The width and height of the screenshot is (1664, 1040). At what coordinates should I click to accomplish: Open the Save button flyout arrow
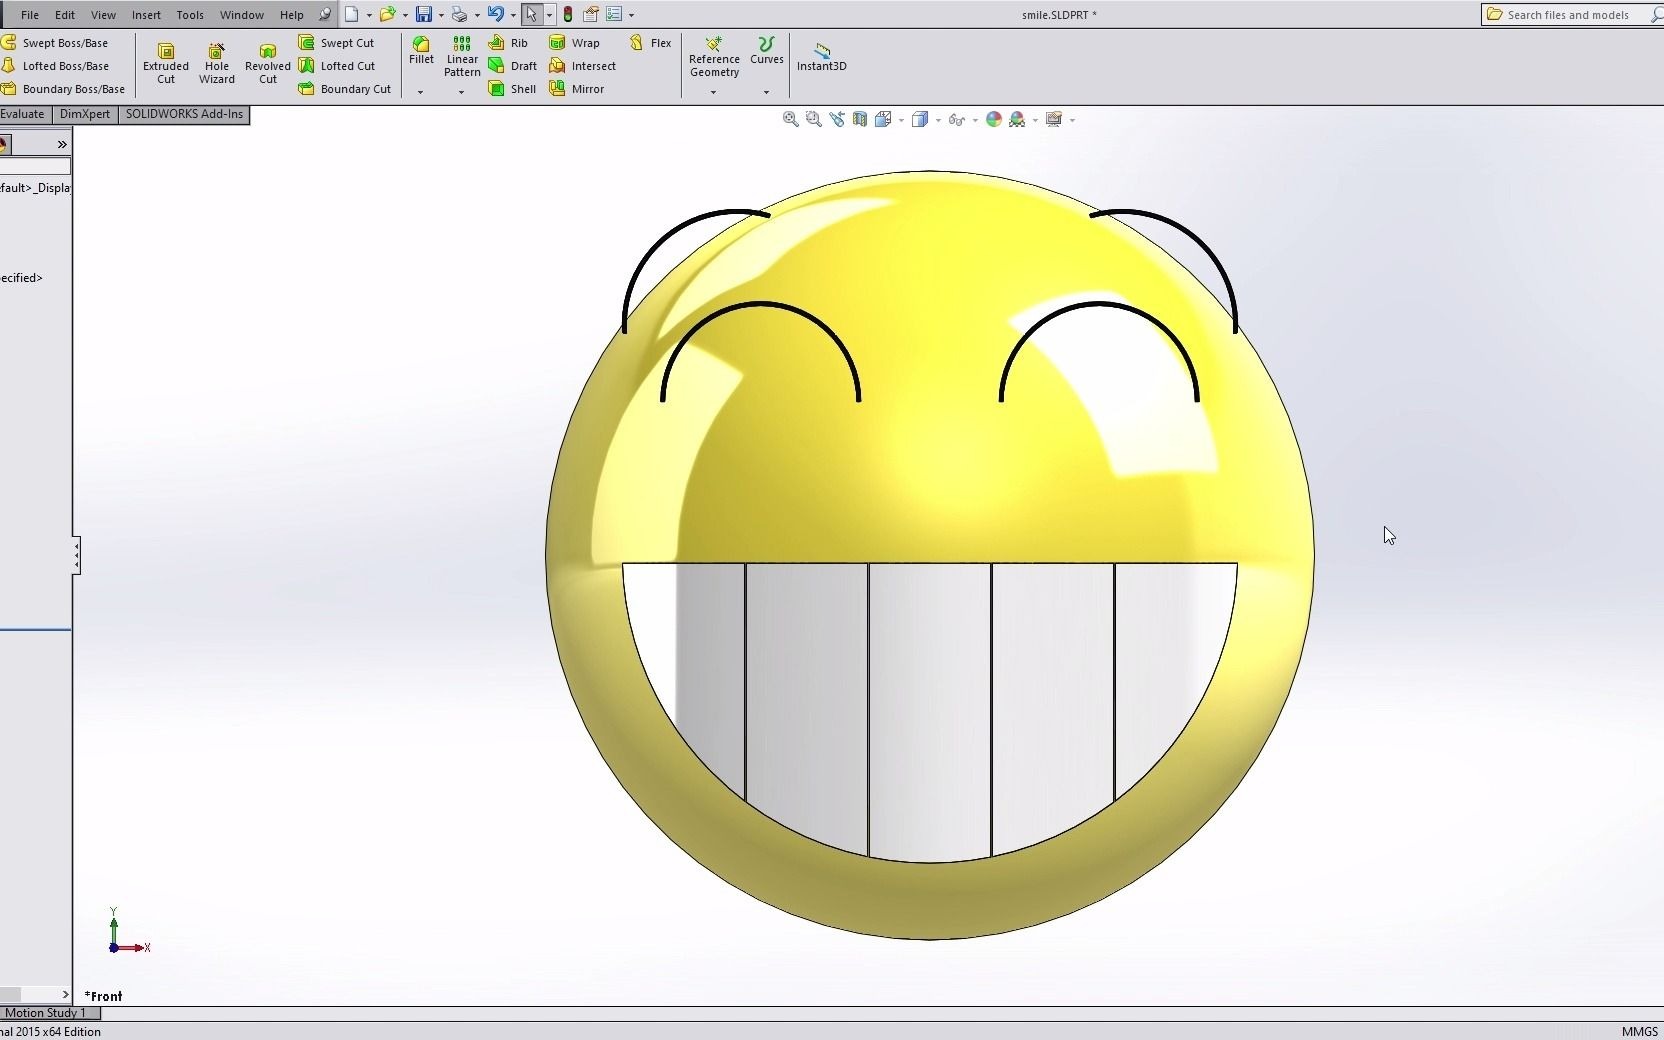[440, 14]
